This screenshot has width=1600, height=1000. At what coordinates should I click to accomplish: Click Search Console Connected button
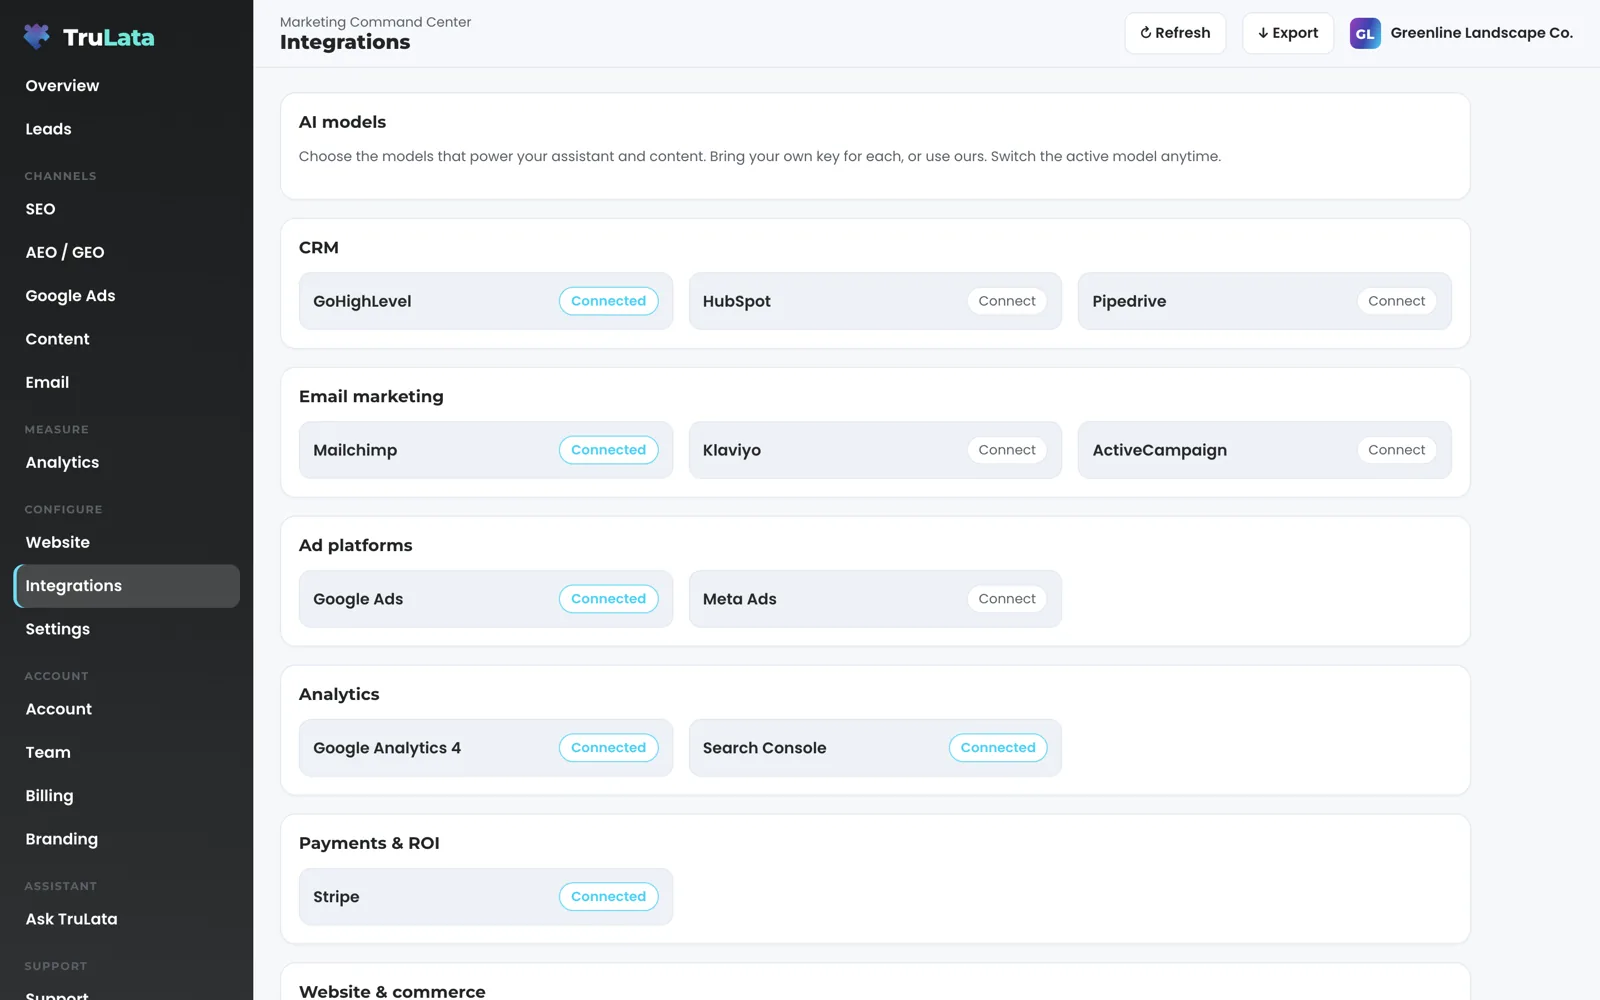pyautogui.click(x=998, y=748)
